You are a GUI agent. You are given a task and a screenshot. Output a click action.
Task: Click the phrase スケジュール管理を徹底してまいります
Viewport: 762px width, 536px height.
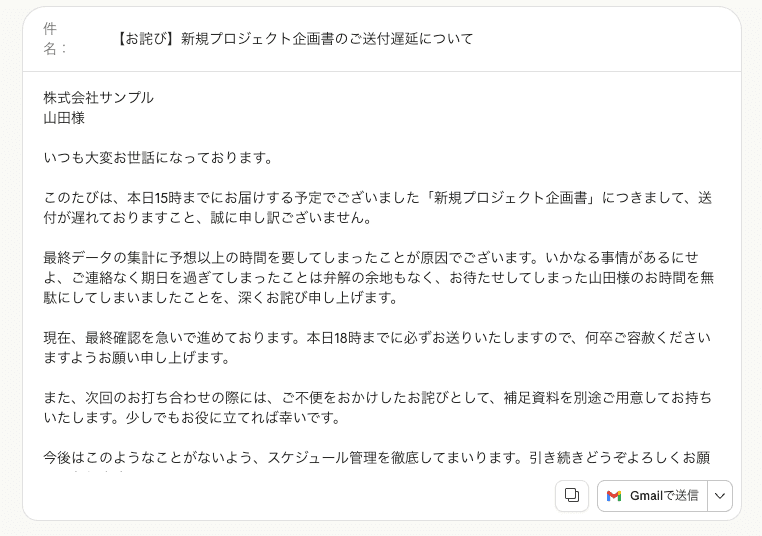tap(392, 458)
